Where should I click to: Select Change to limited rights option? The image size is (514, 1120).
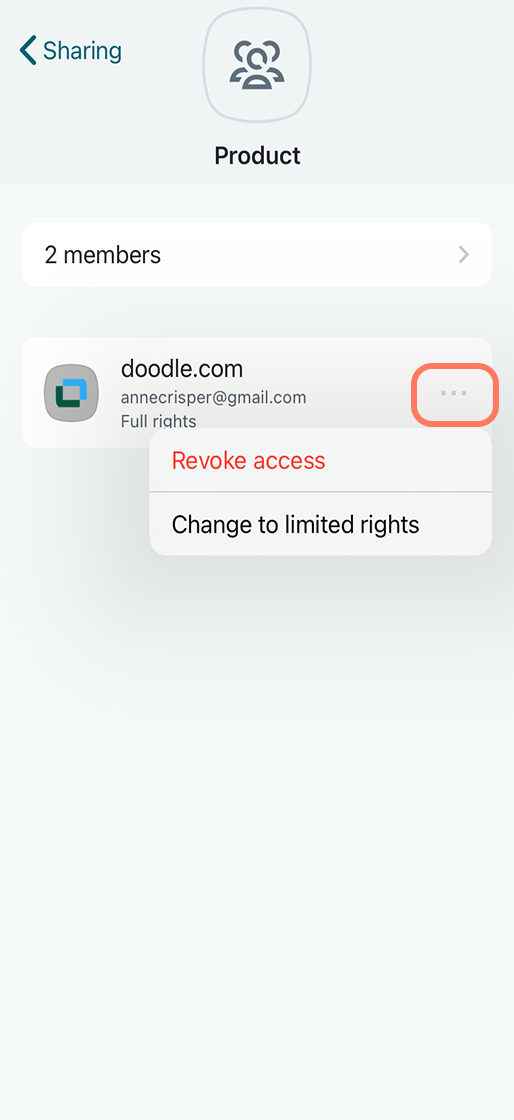pos(321,524)
